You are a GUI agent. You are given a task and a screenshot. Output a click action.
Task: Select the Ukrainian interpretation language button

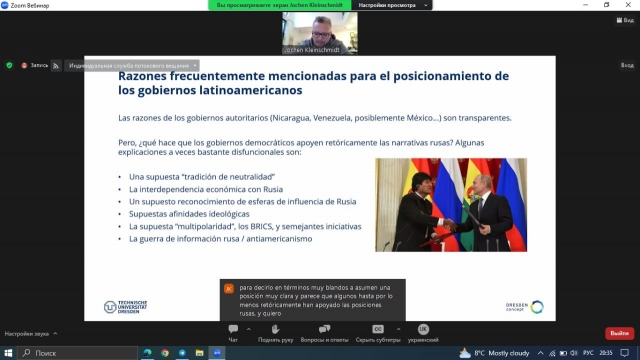coord(423,333)
